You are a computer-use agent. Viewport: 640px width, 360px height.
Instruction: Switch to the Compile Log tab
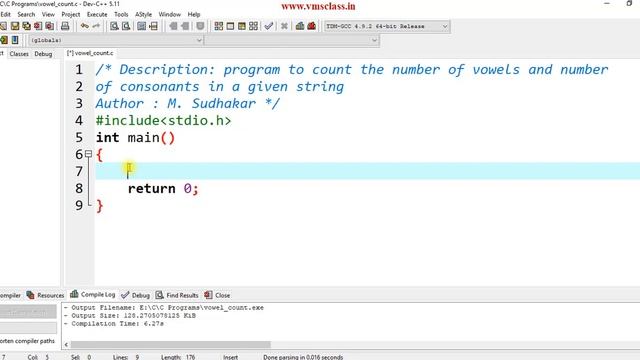tap(93, 294)
